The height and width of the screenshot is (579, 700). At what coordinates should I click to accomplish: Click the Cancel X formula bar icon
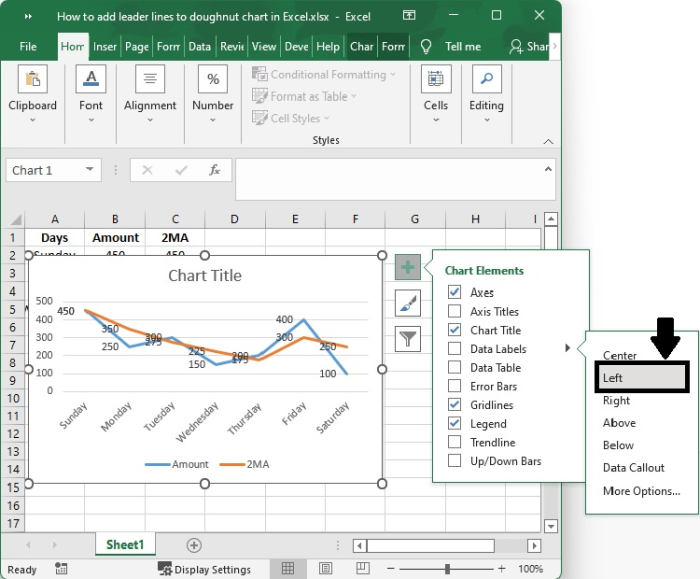point(147,170)
